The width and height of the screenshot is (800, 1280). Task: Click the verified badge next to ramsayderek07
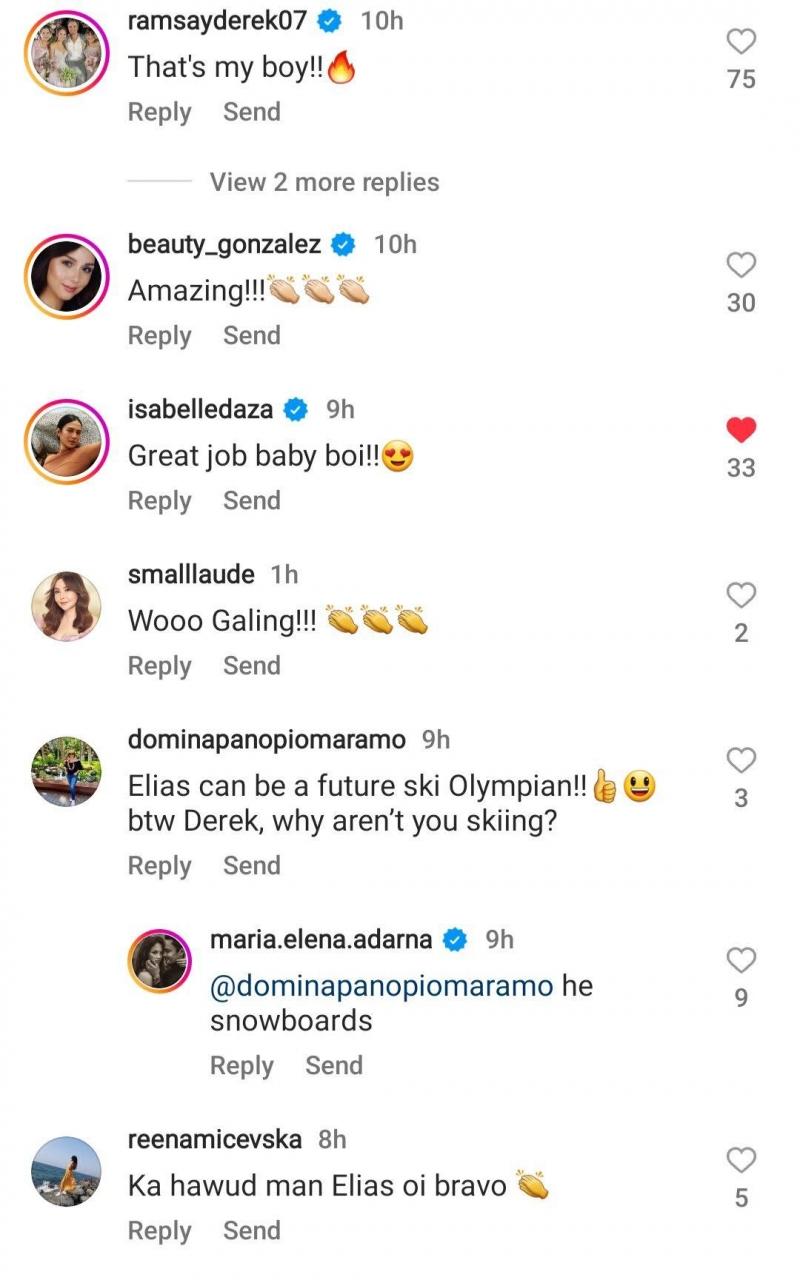327,20
